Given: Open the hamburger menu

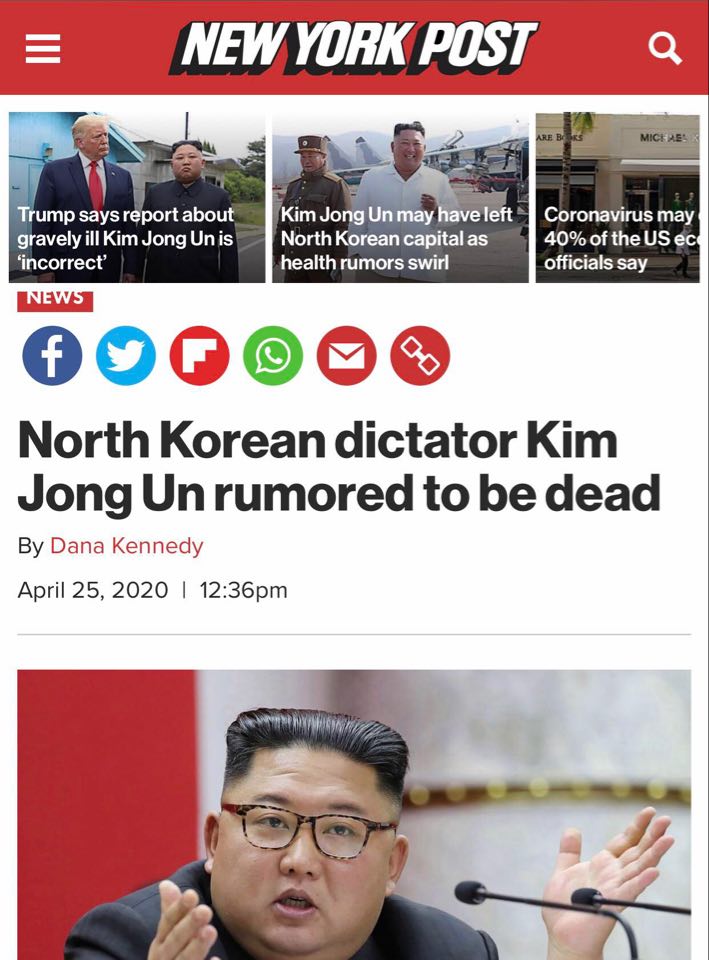Looking at the screenshot, I should (43, 49).
